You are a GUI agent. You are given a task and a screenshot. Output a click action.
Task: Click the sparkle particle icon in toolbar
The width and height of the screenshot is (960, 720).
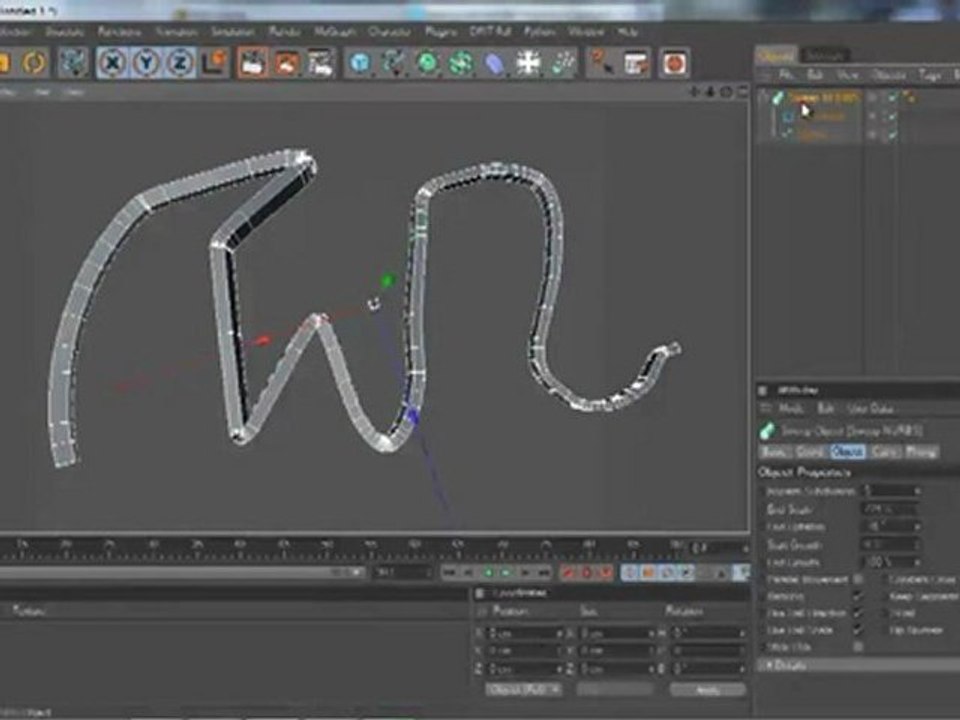point(562,62)
